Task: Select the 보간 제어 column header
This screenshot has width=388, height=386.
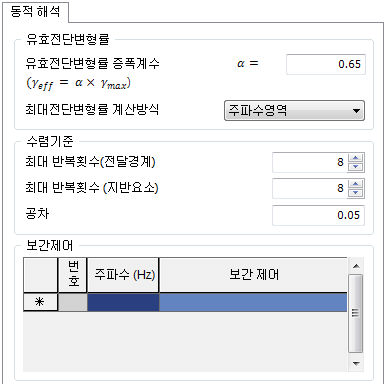Action: pyautogui.click(x=253, y=275)
